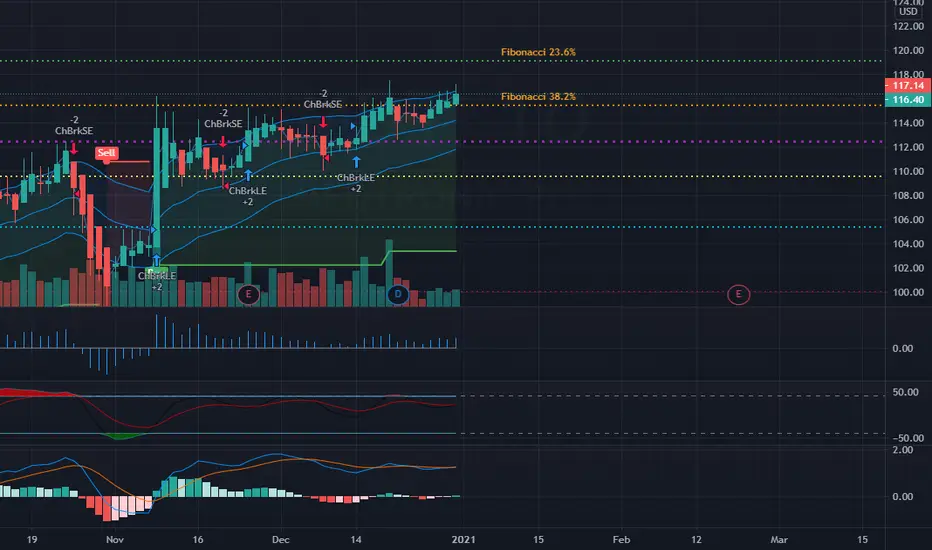
Task: Click the 50.00 oscillator scale value
Action: pyautogui.click(x=905, y=392)
